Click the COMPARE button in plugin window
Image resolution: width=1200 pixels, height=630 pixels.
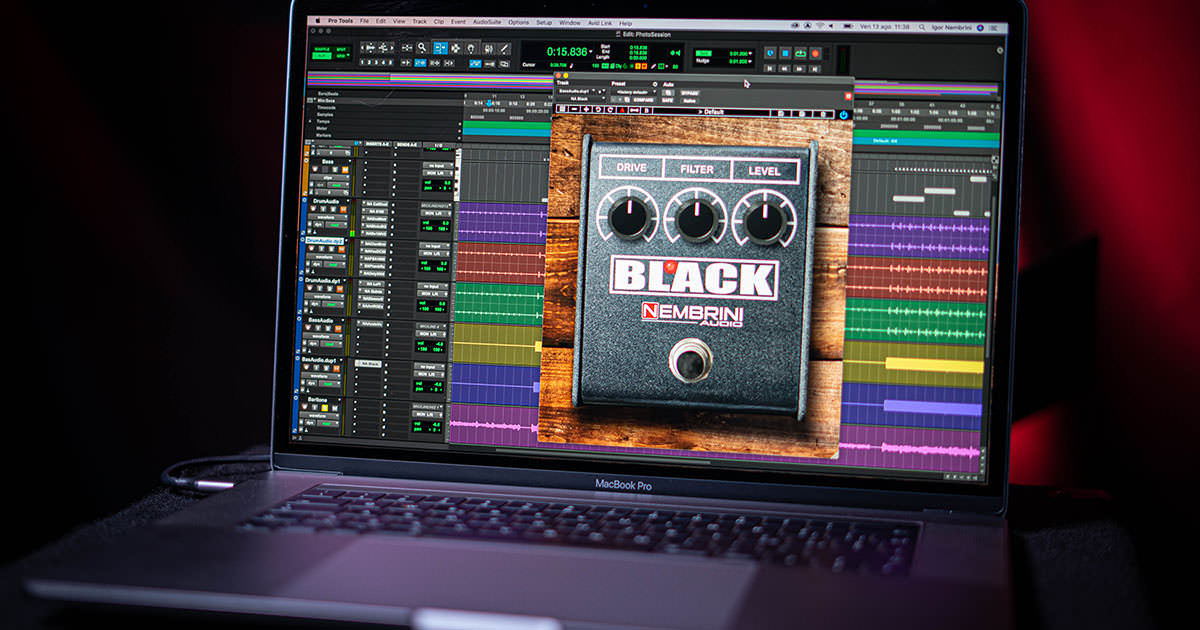643,100
